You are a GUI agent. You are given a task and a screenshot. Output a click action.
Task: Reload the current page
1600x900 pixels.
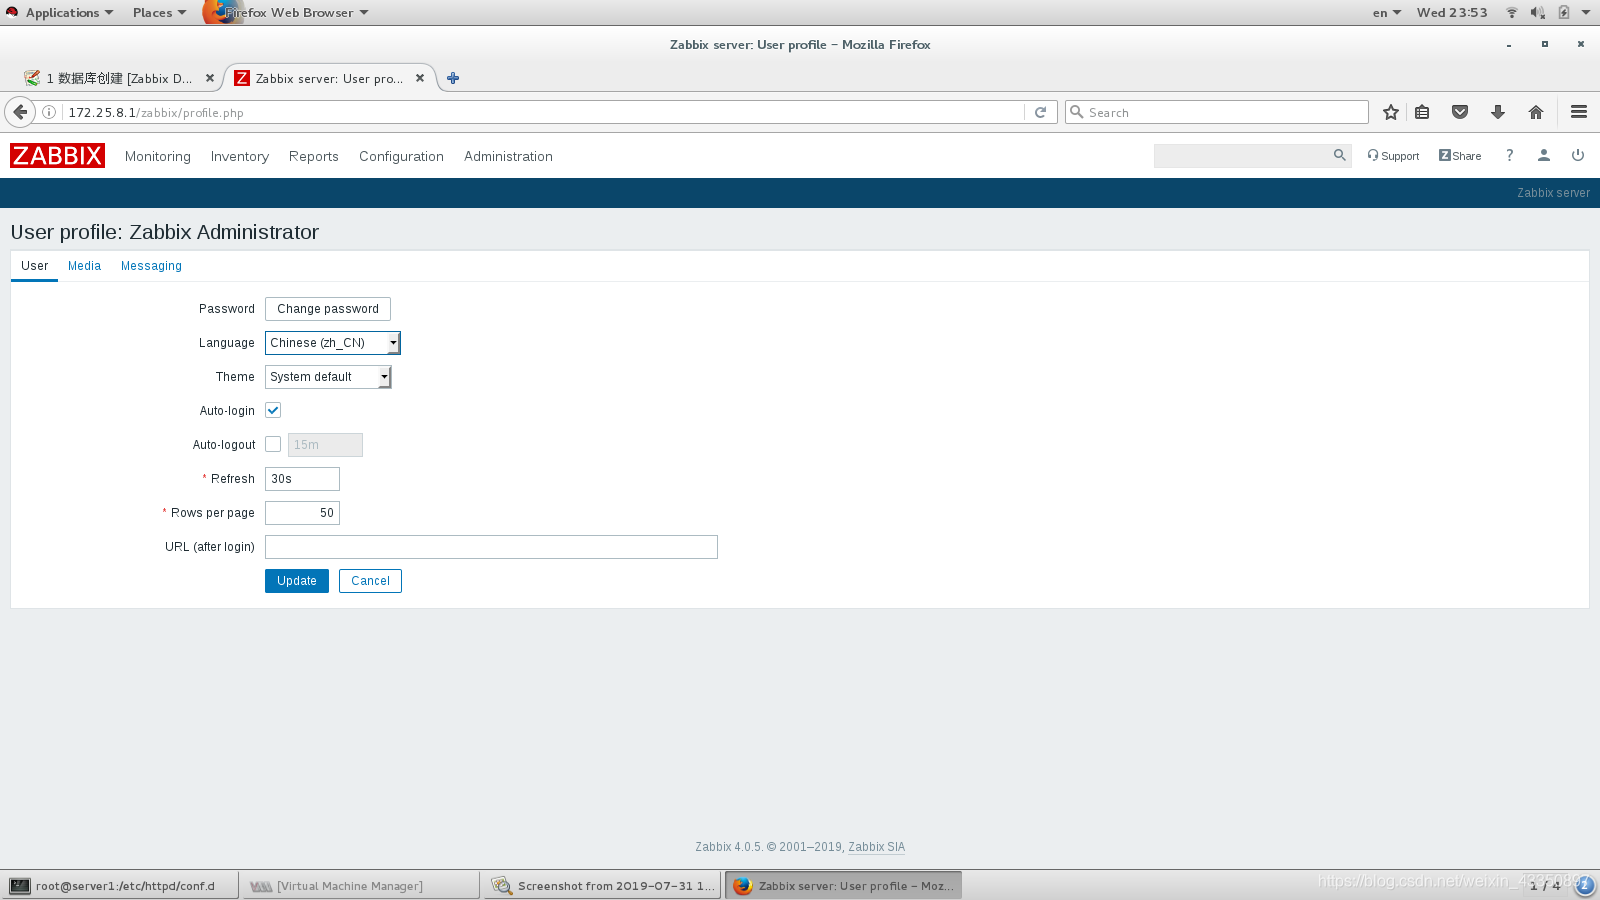[x=1040, y=112]
